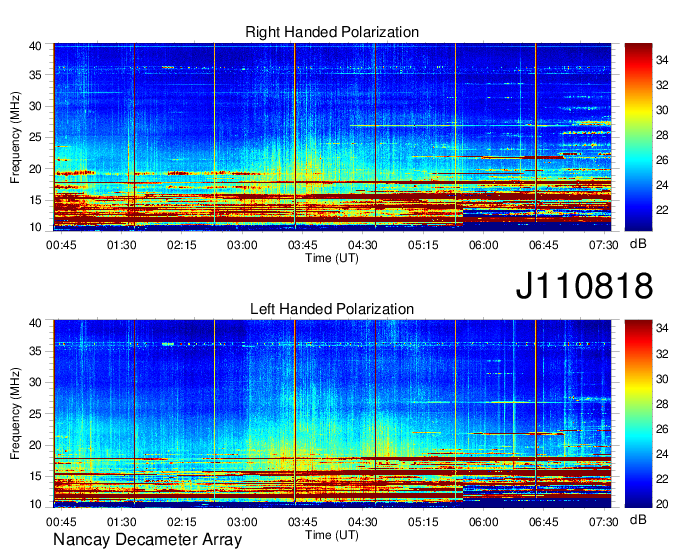
Task: Click the 35 MHz tick label on bottom plot
Action: tap(35, 351)
